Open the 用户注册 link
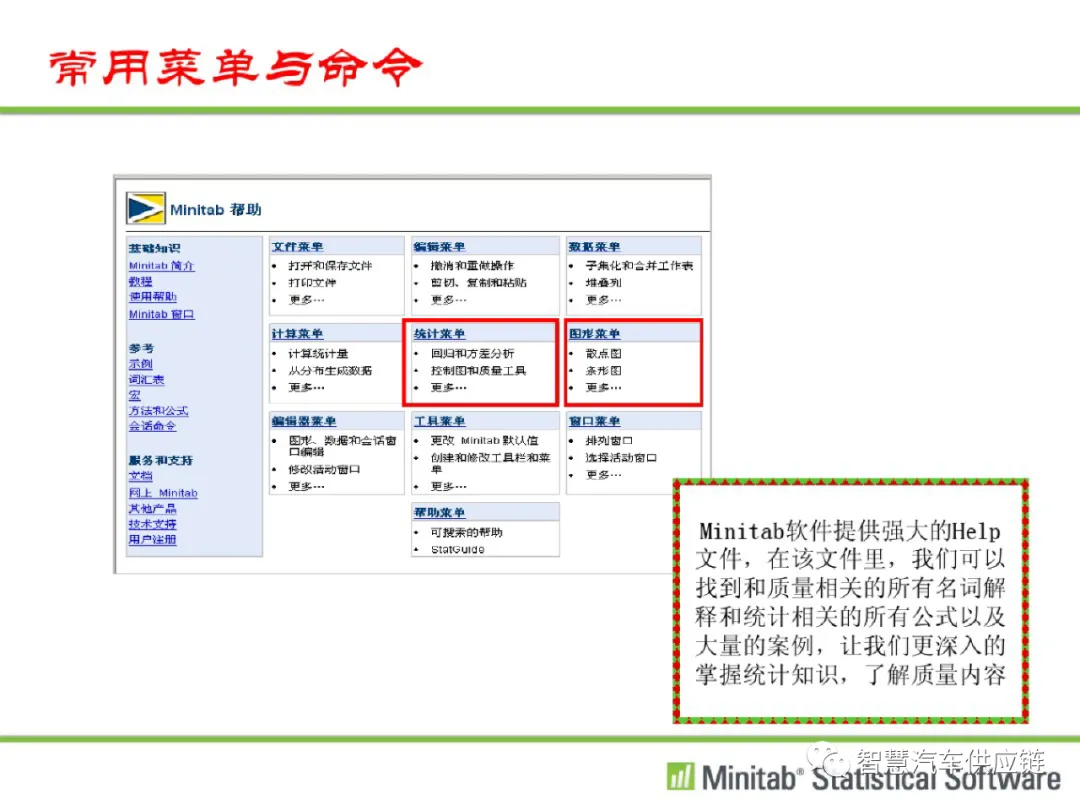This screenshot has height=810, width=1080. coord(153,540)
